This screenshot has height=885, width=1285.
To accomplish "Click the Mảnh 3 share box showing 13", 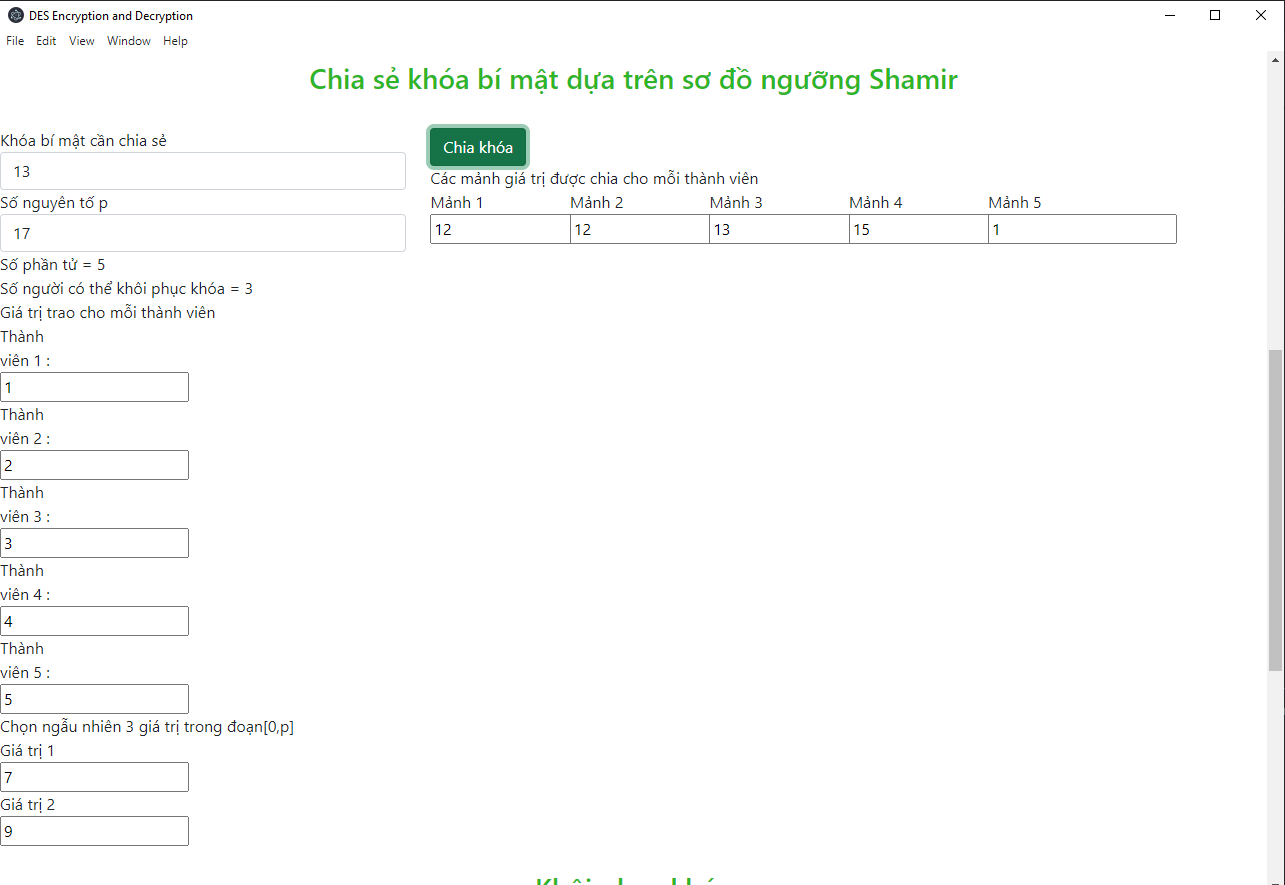I will coord(779,229).
